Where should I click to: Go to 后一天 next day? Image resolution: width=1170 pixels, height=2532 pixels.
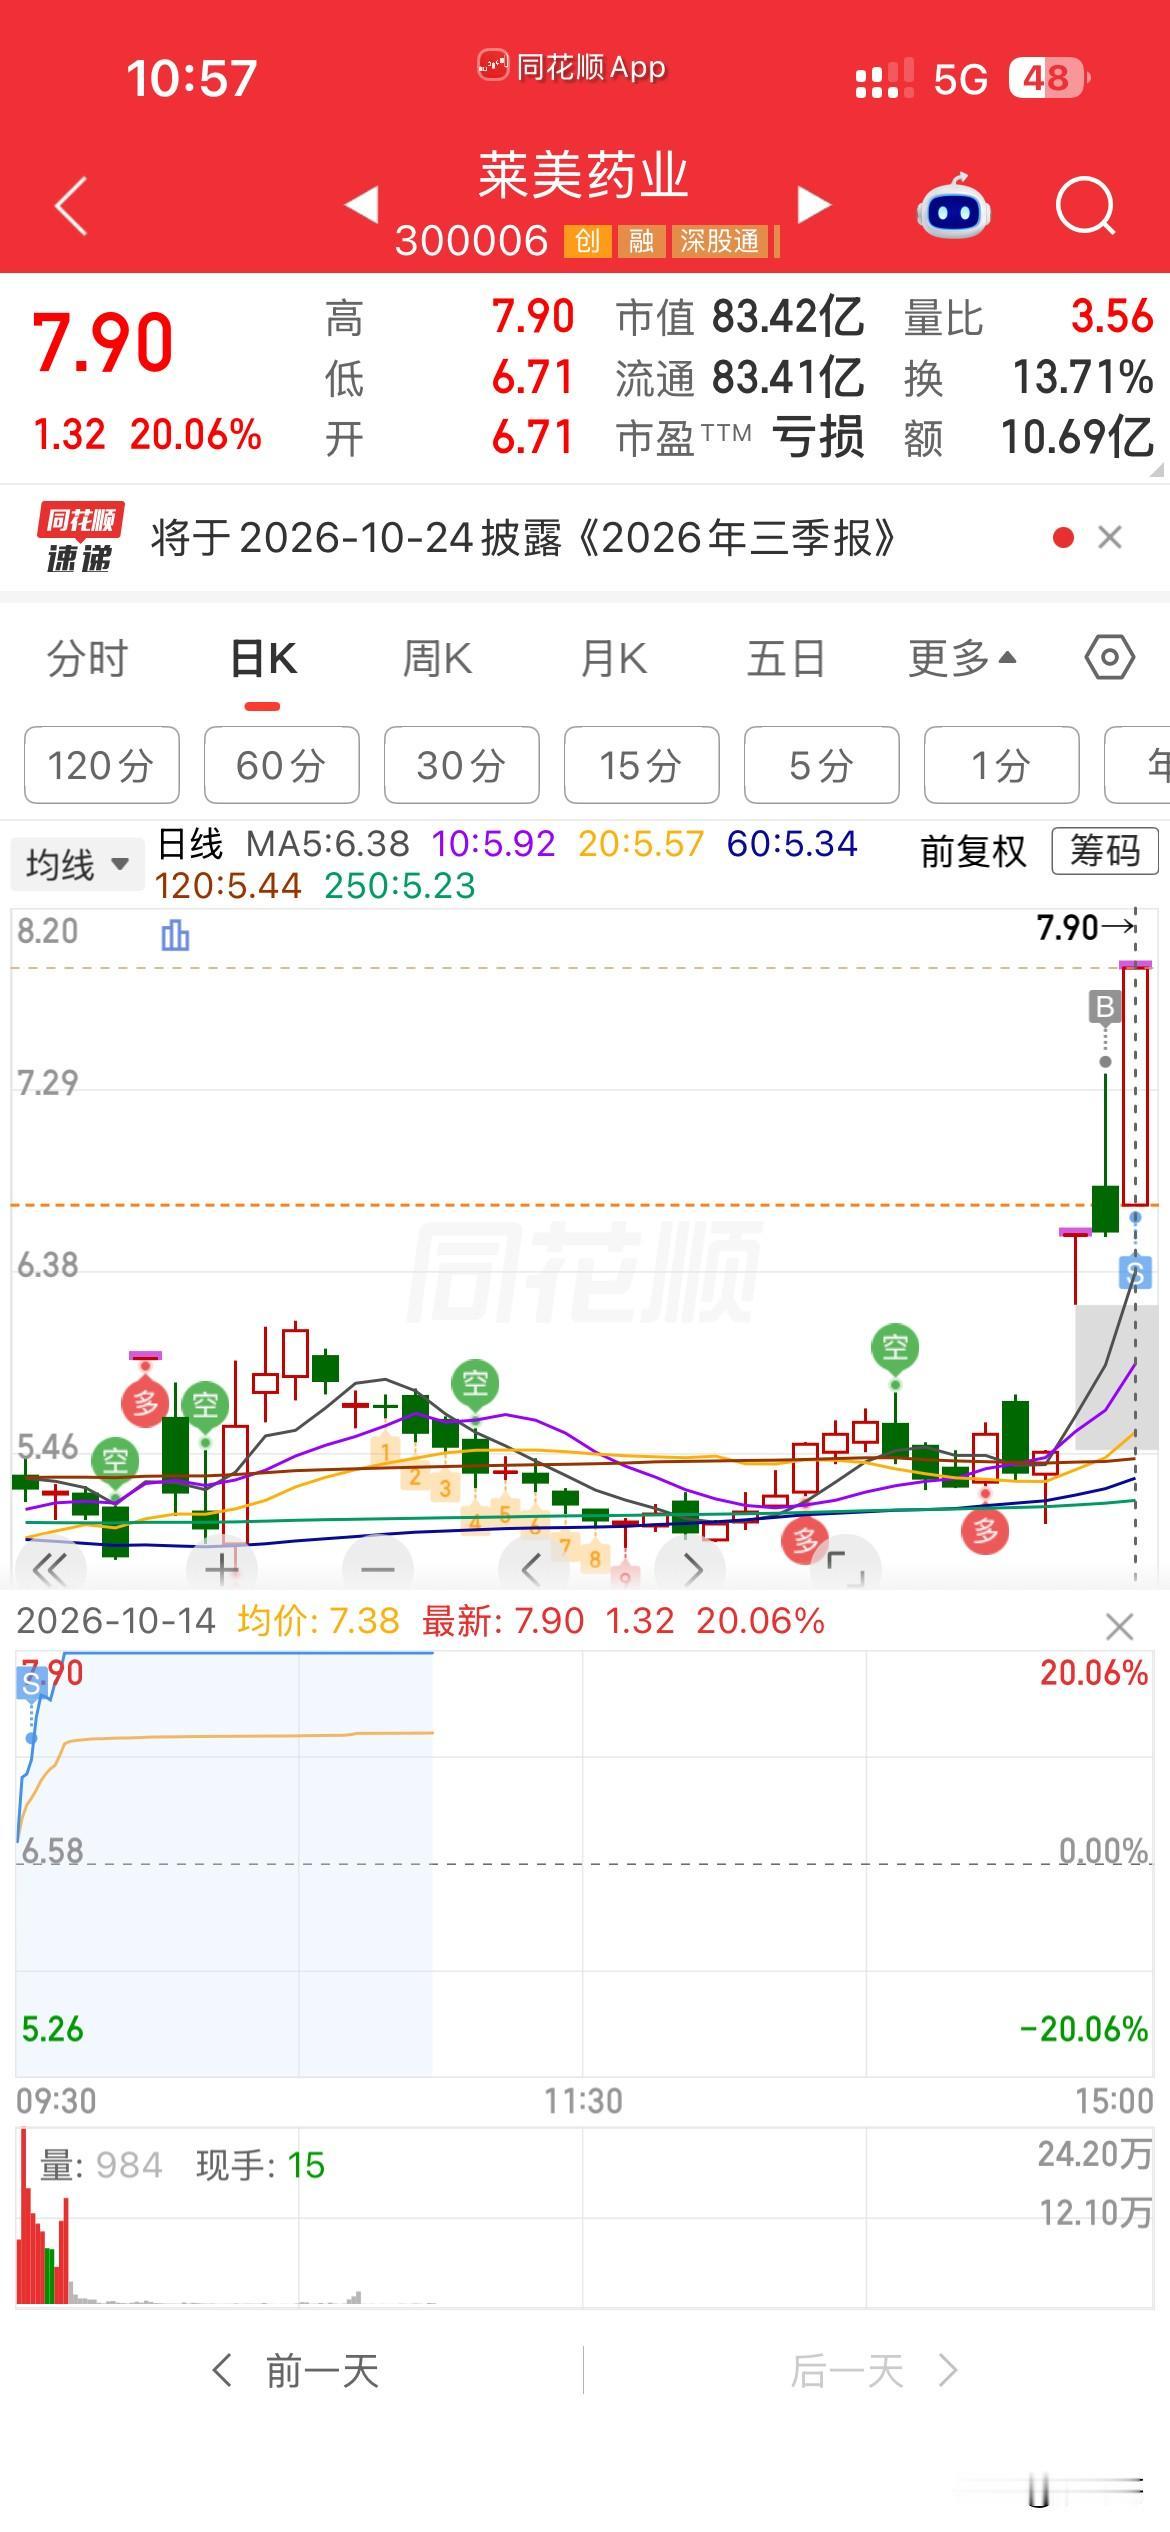point(874,2371)
